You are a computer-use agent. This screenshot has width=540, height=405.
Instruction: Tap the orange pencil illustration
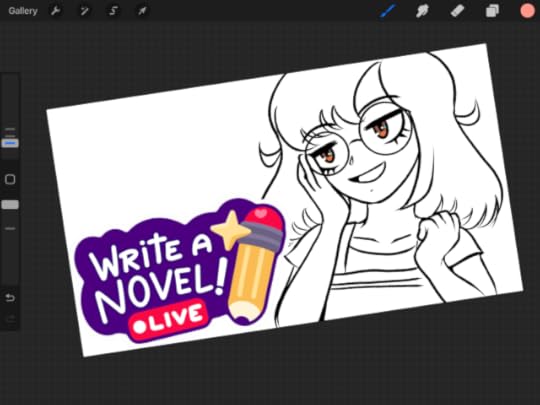pyautogui.click(x=254, y=265)
